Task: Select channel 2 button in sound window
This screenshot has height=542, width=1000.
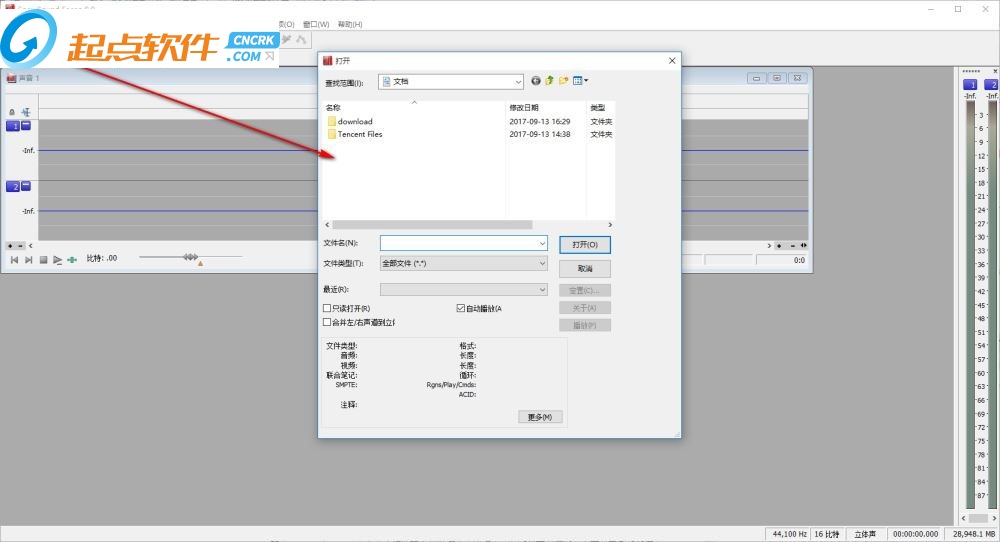Action: (x=13, y=187)
